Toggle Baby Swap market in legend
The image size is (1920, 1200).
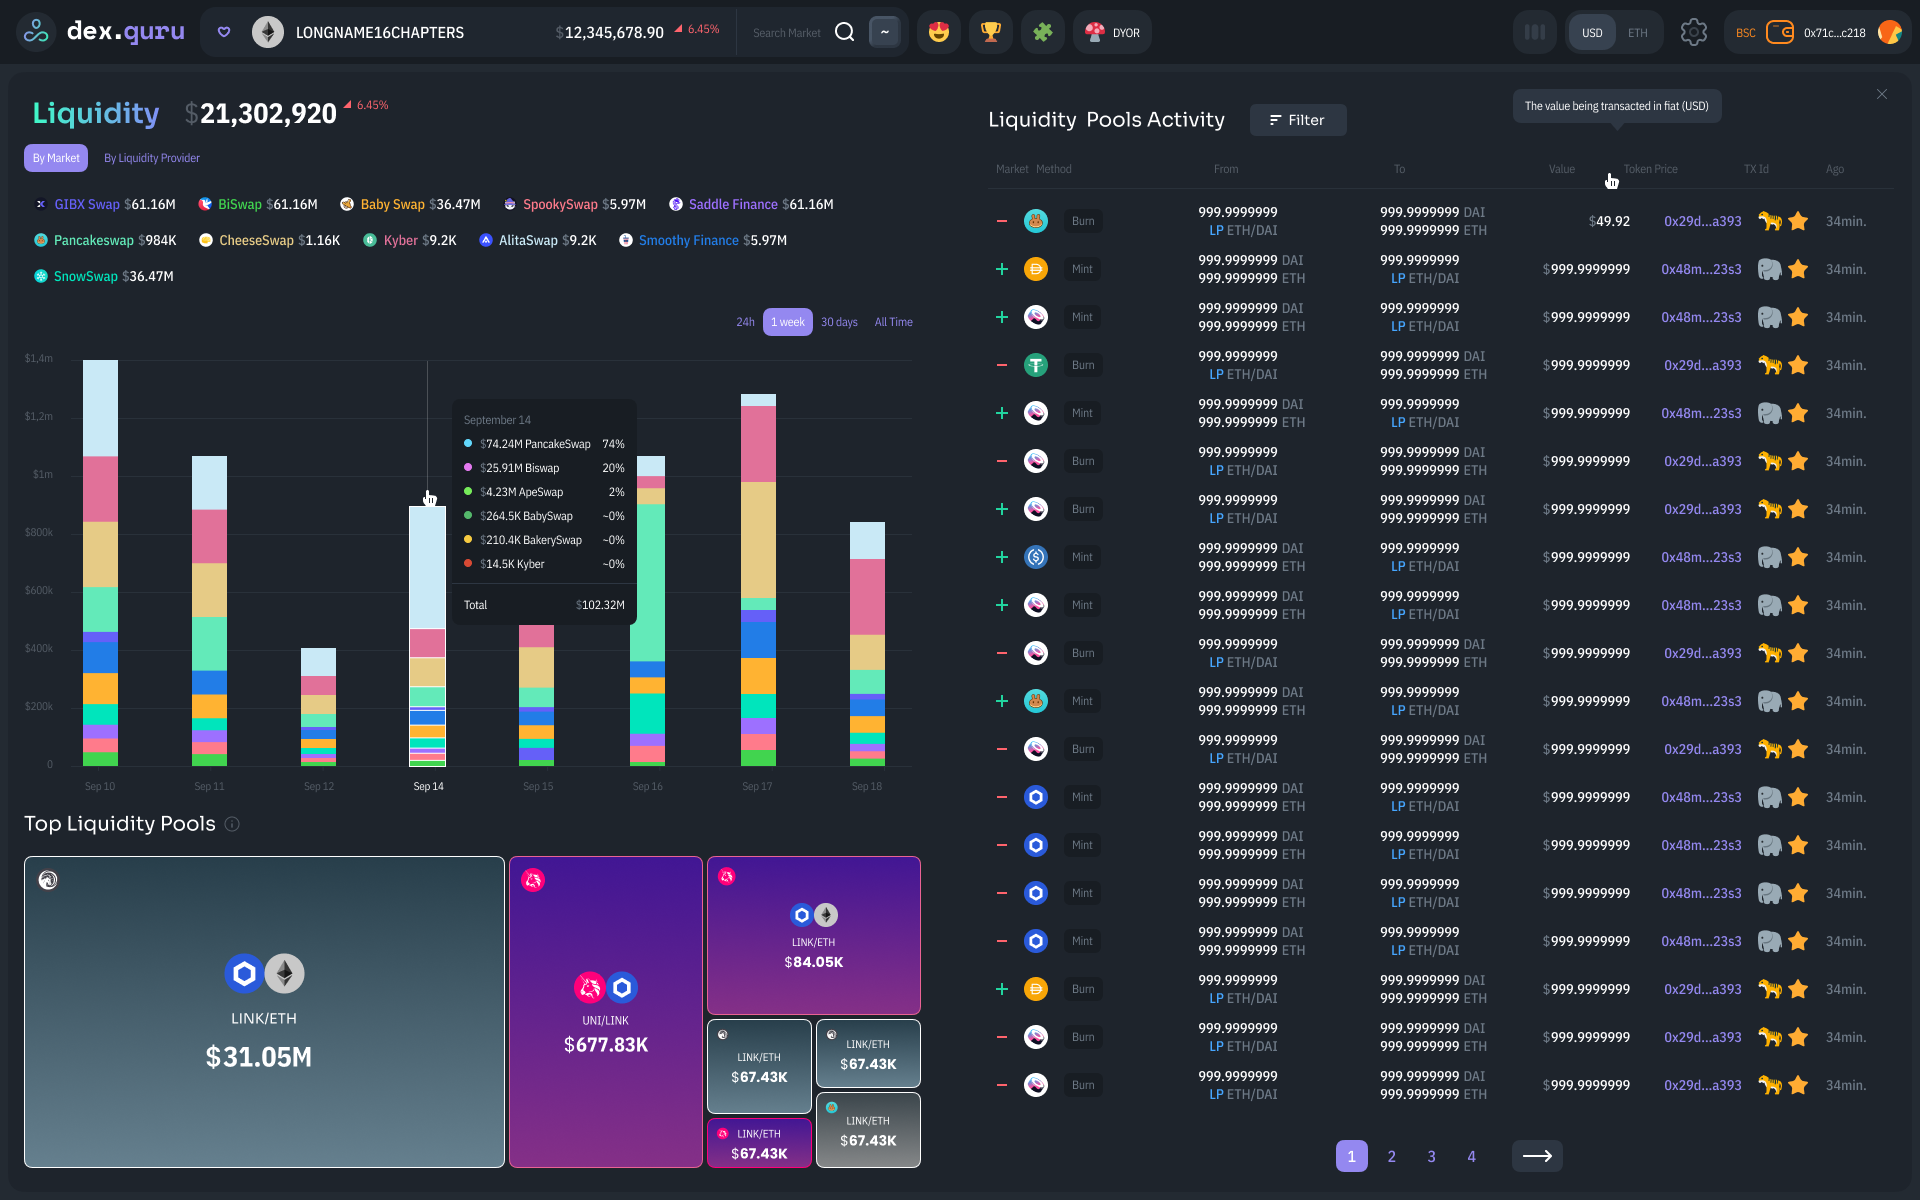[x=410, y=204]
